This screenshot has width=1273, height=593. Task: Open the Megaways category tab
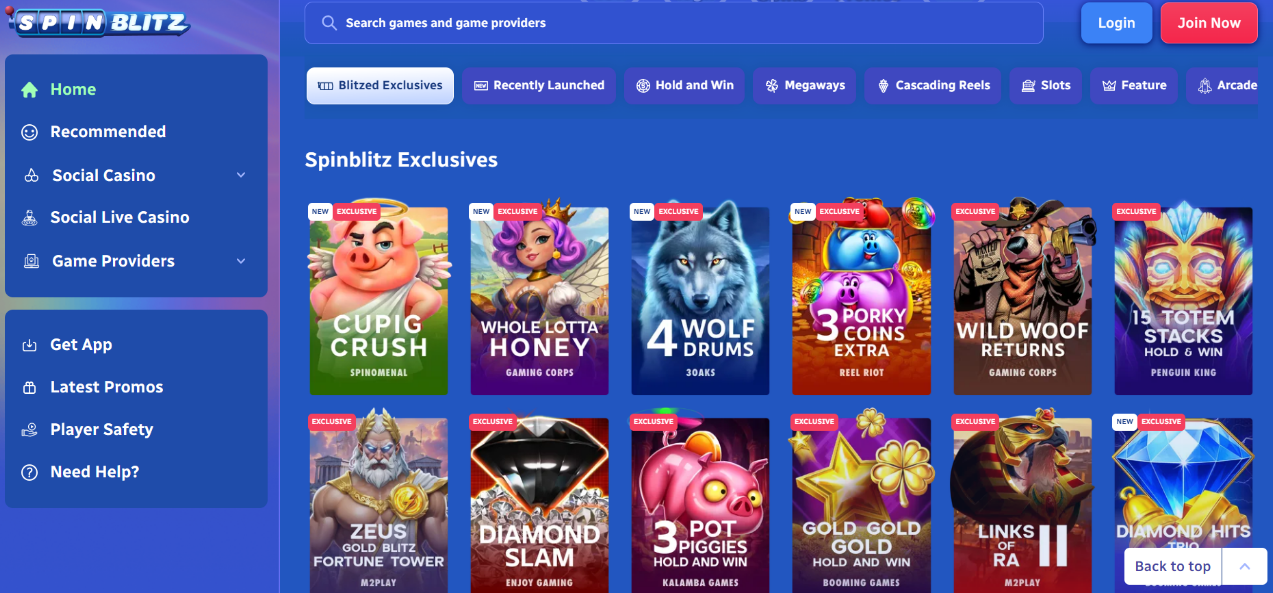point(805,86)
